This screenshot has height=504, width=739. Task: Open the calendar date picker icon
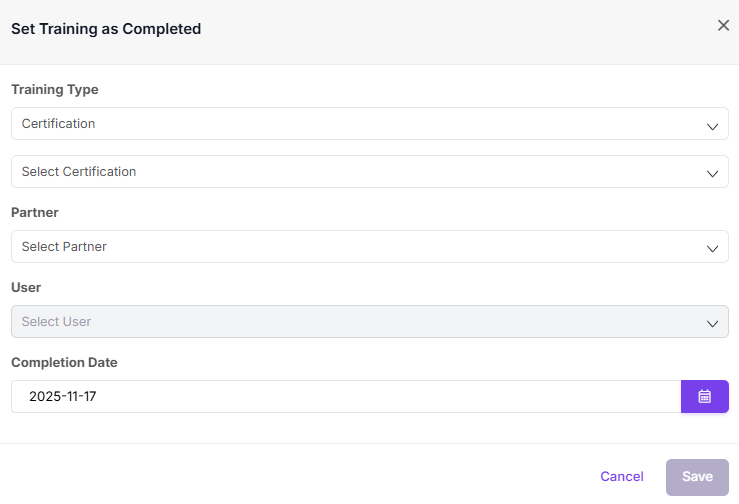704,396
